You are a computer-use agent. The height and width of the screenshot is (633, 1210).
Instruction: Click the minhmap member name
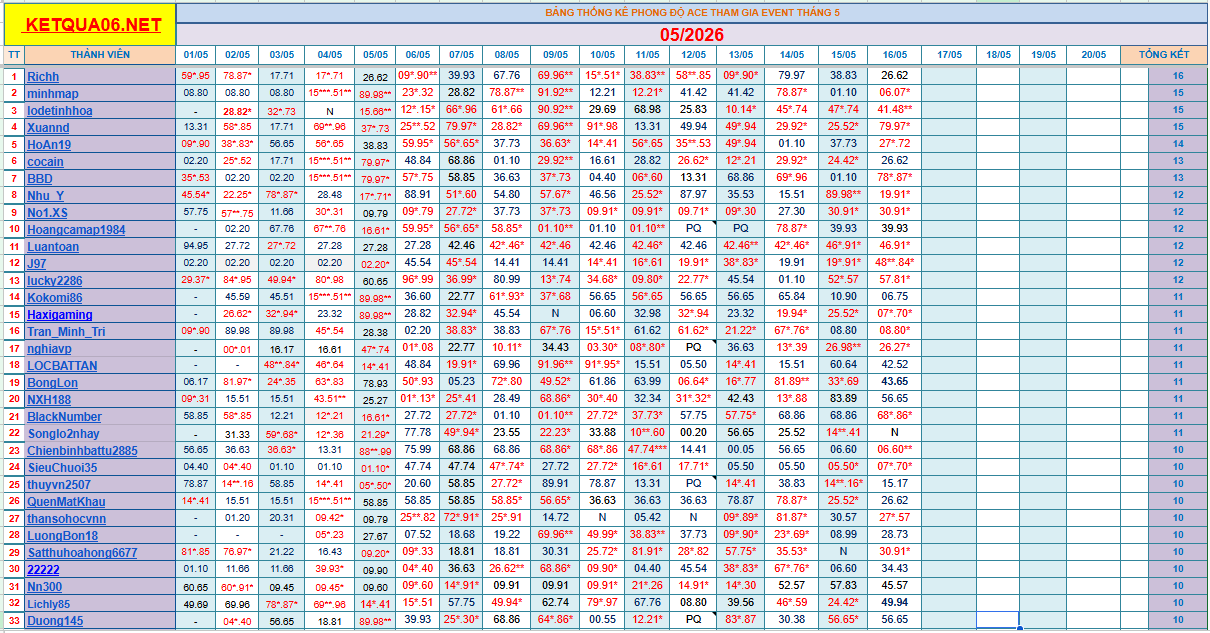52,93
